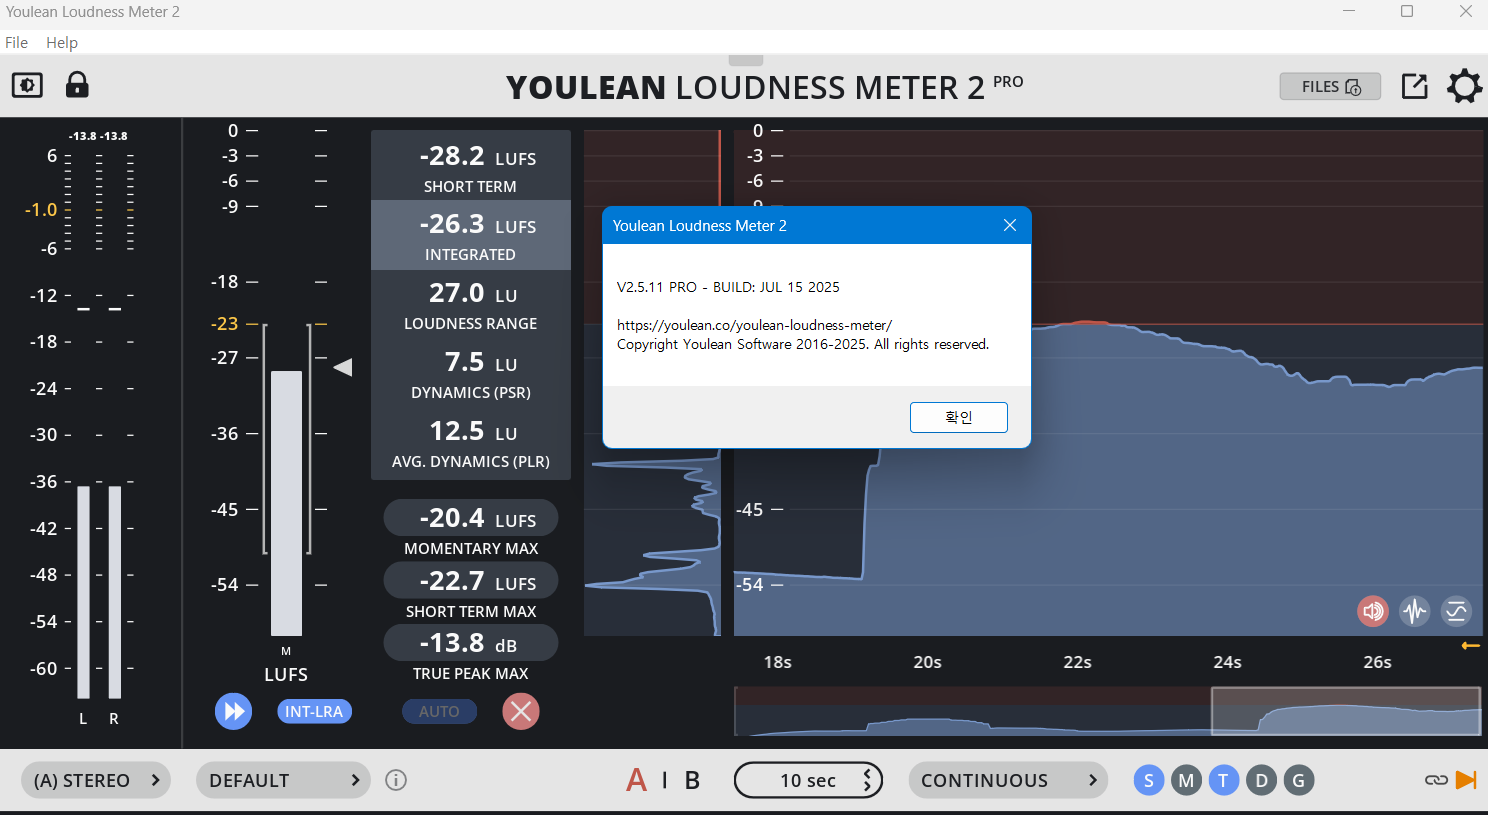Click the 22s time label
The width and height of the screenshot is (1488, 815).
(1077, 662)
